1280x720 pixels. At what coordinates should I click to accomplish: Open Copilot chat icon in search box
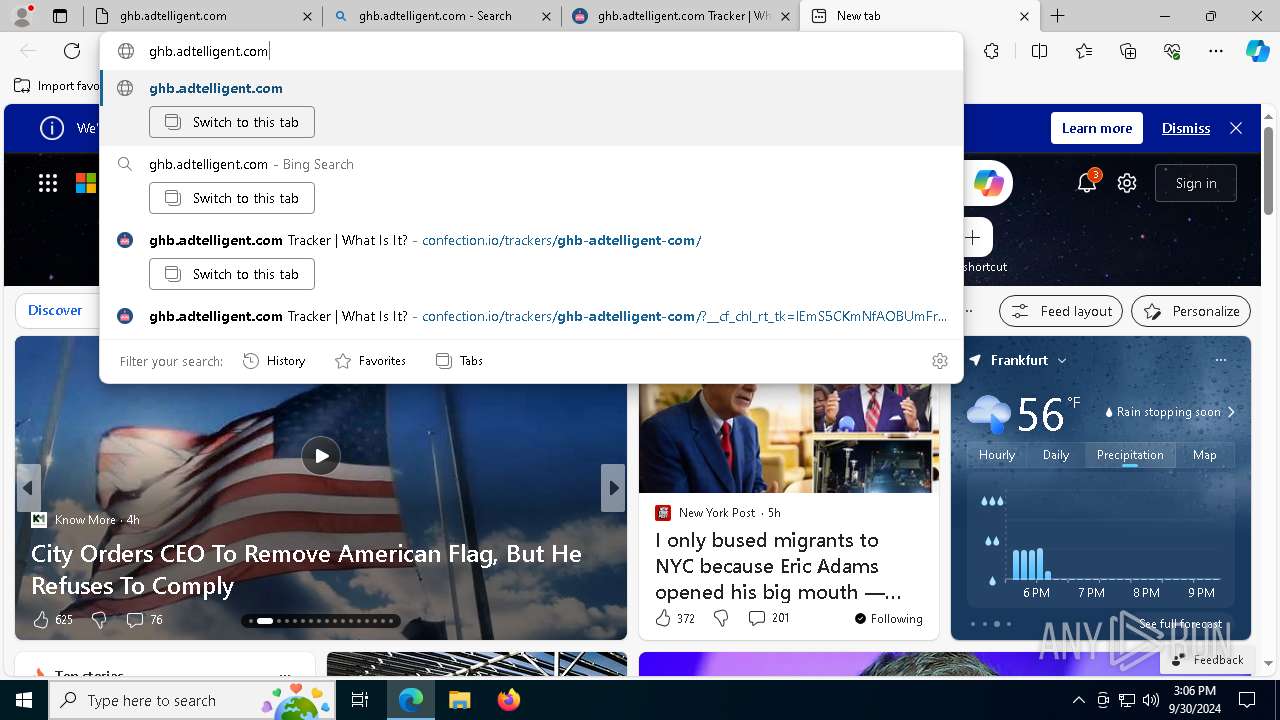[x=989, y=183]
